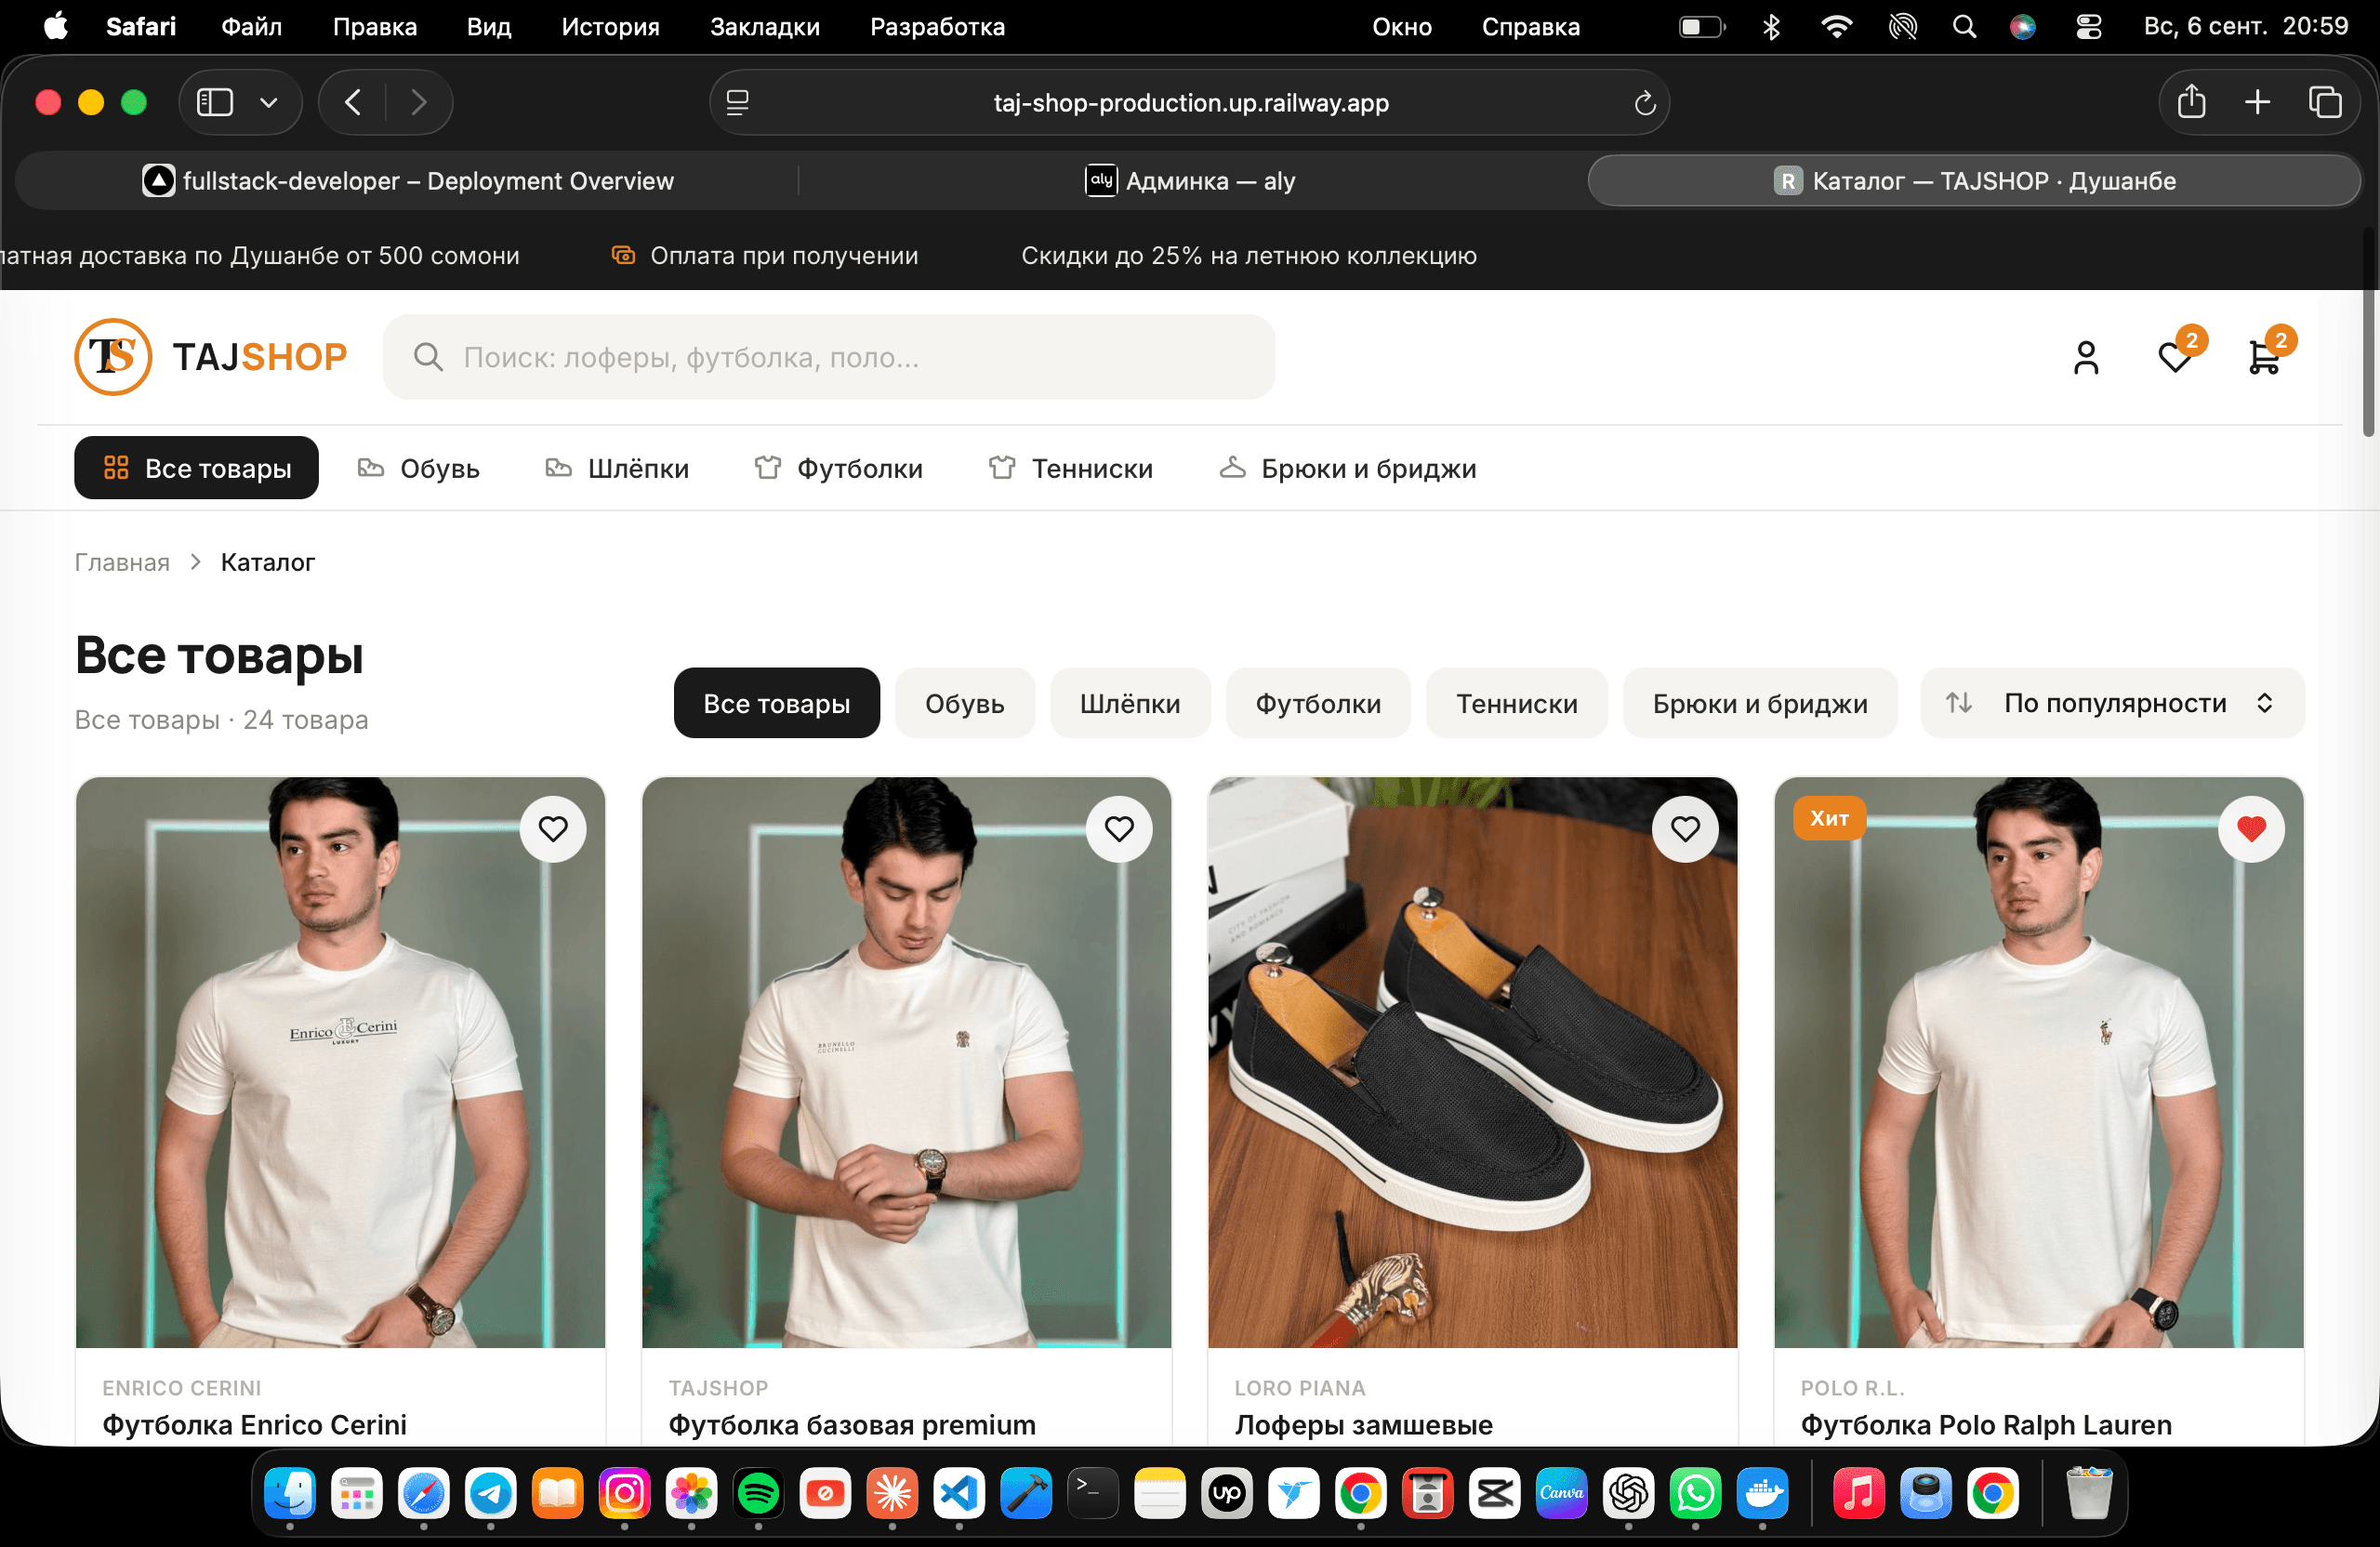The height and width of the screenshot is (1547, 2380).
Task: Filter by Футболки chip
Action: tap(1318, 703)
